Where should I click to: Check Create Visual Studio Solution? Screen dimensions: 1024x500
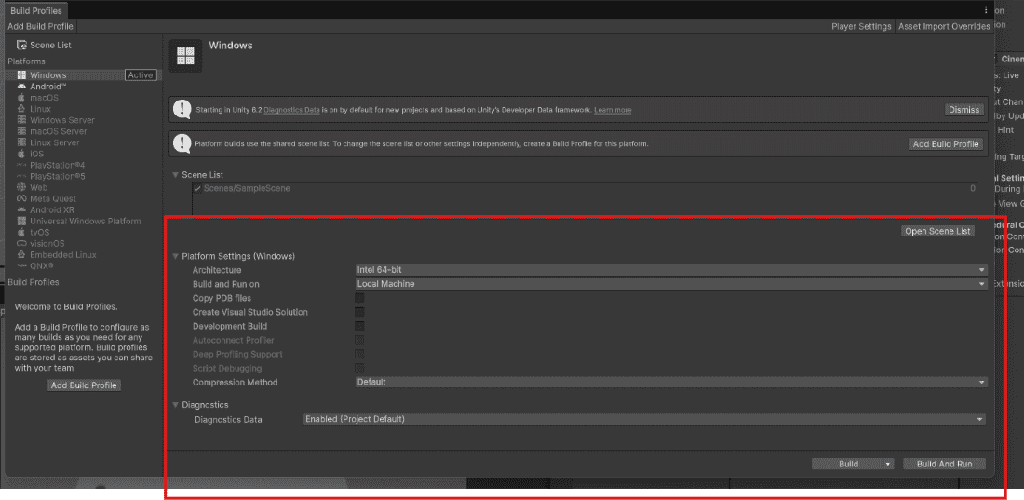point(360,312)
